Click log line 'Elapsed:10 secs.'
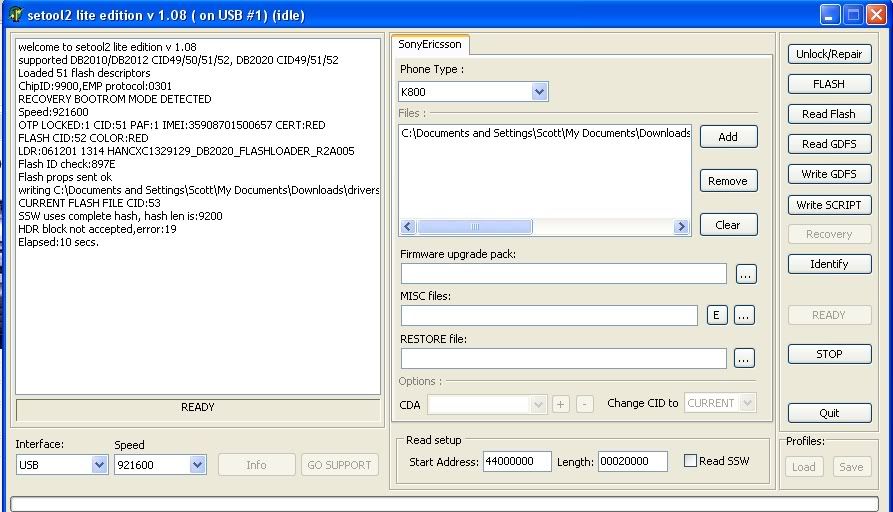 point(58,242)
